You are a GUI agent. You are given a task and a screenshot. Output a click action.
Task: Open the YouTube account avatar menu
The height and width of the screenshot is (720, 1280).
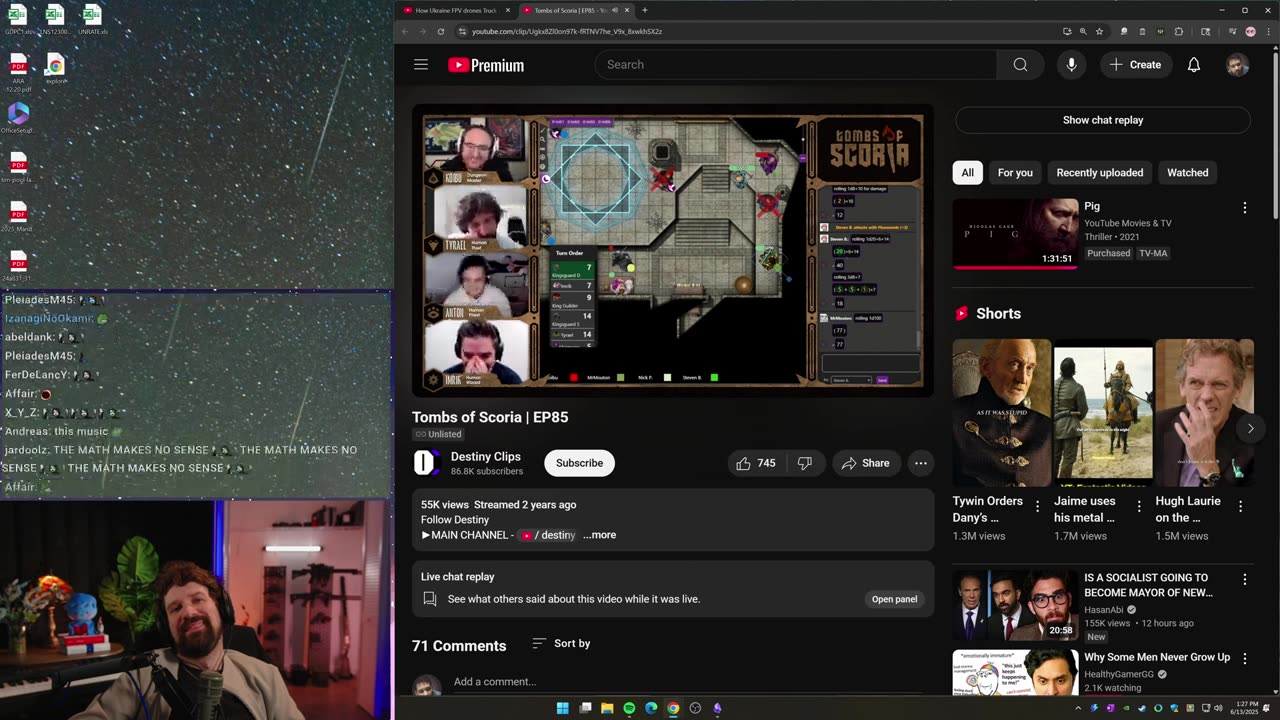pyautogui.click(x=1237, y=65)
